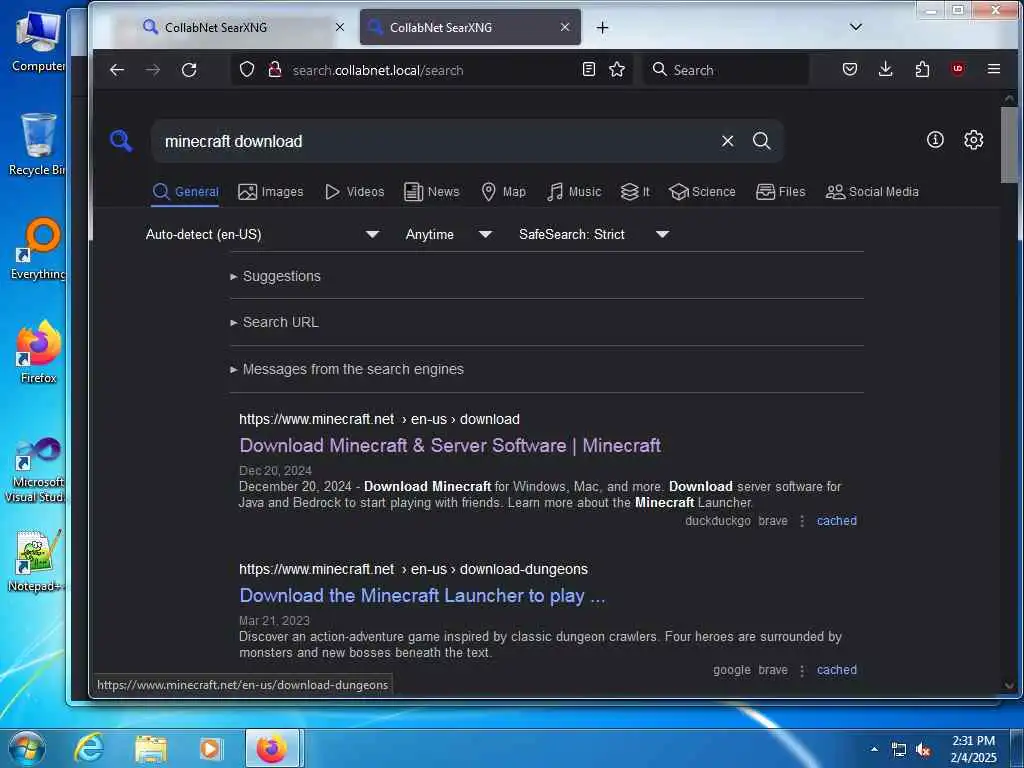Image resolution: width=1024 pixels, height=768 pixels.
Task: Clear the minecraft download query with X
Action: [728, 141]
